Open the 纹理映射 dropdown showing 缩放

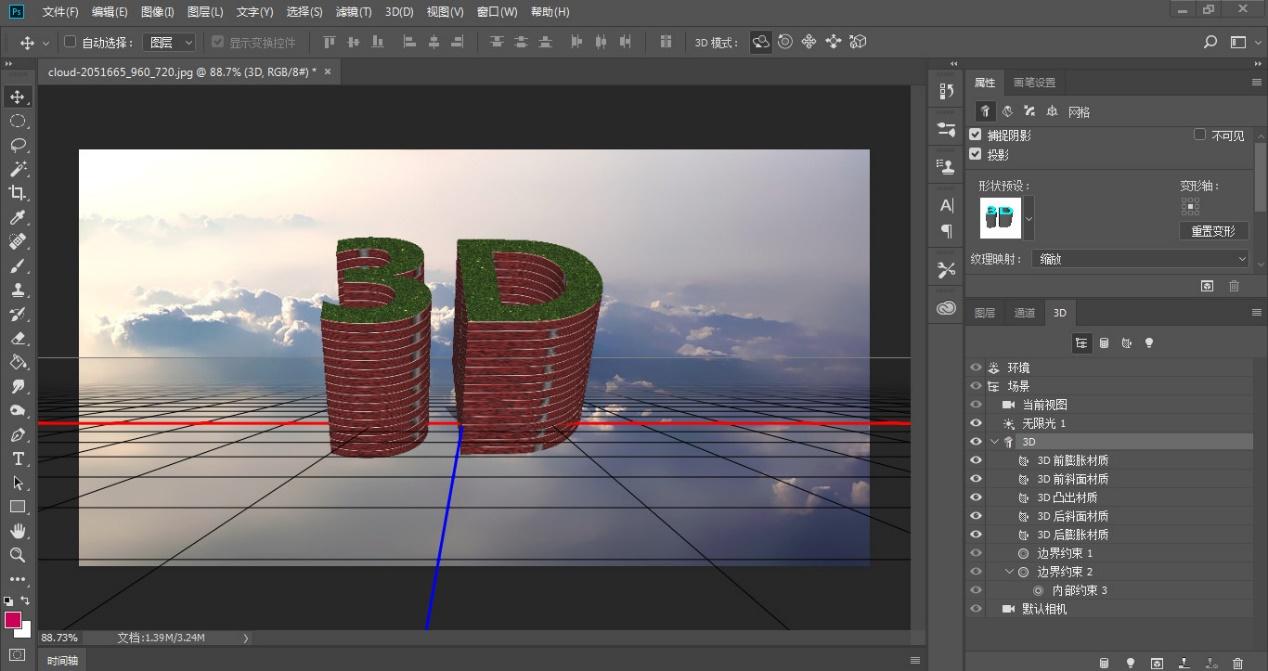point(1138,258)
